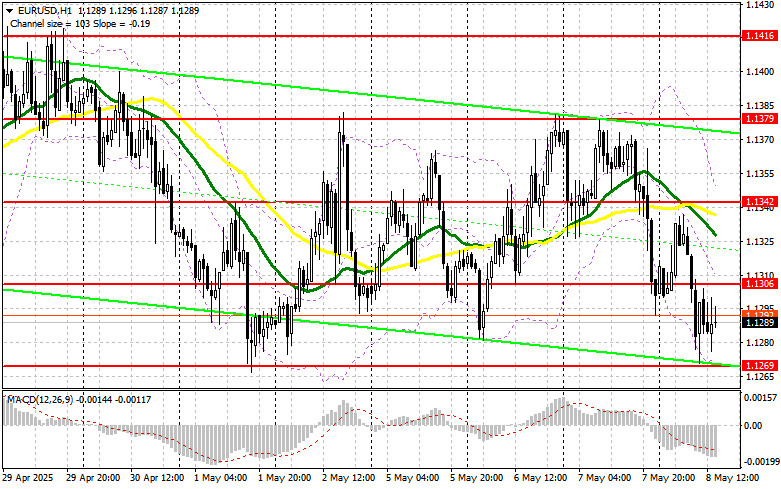Click the '29 Apr 2025' time axis label
Viewport: 781px width, 489px height.
tap(28, 478)
